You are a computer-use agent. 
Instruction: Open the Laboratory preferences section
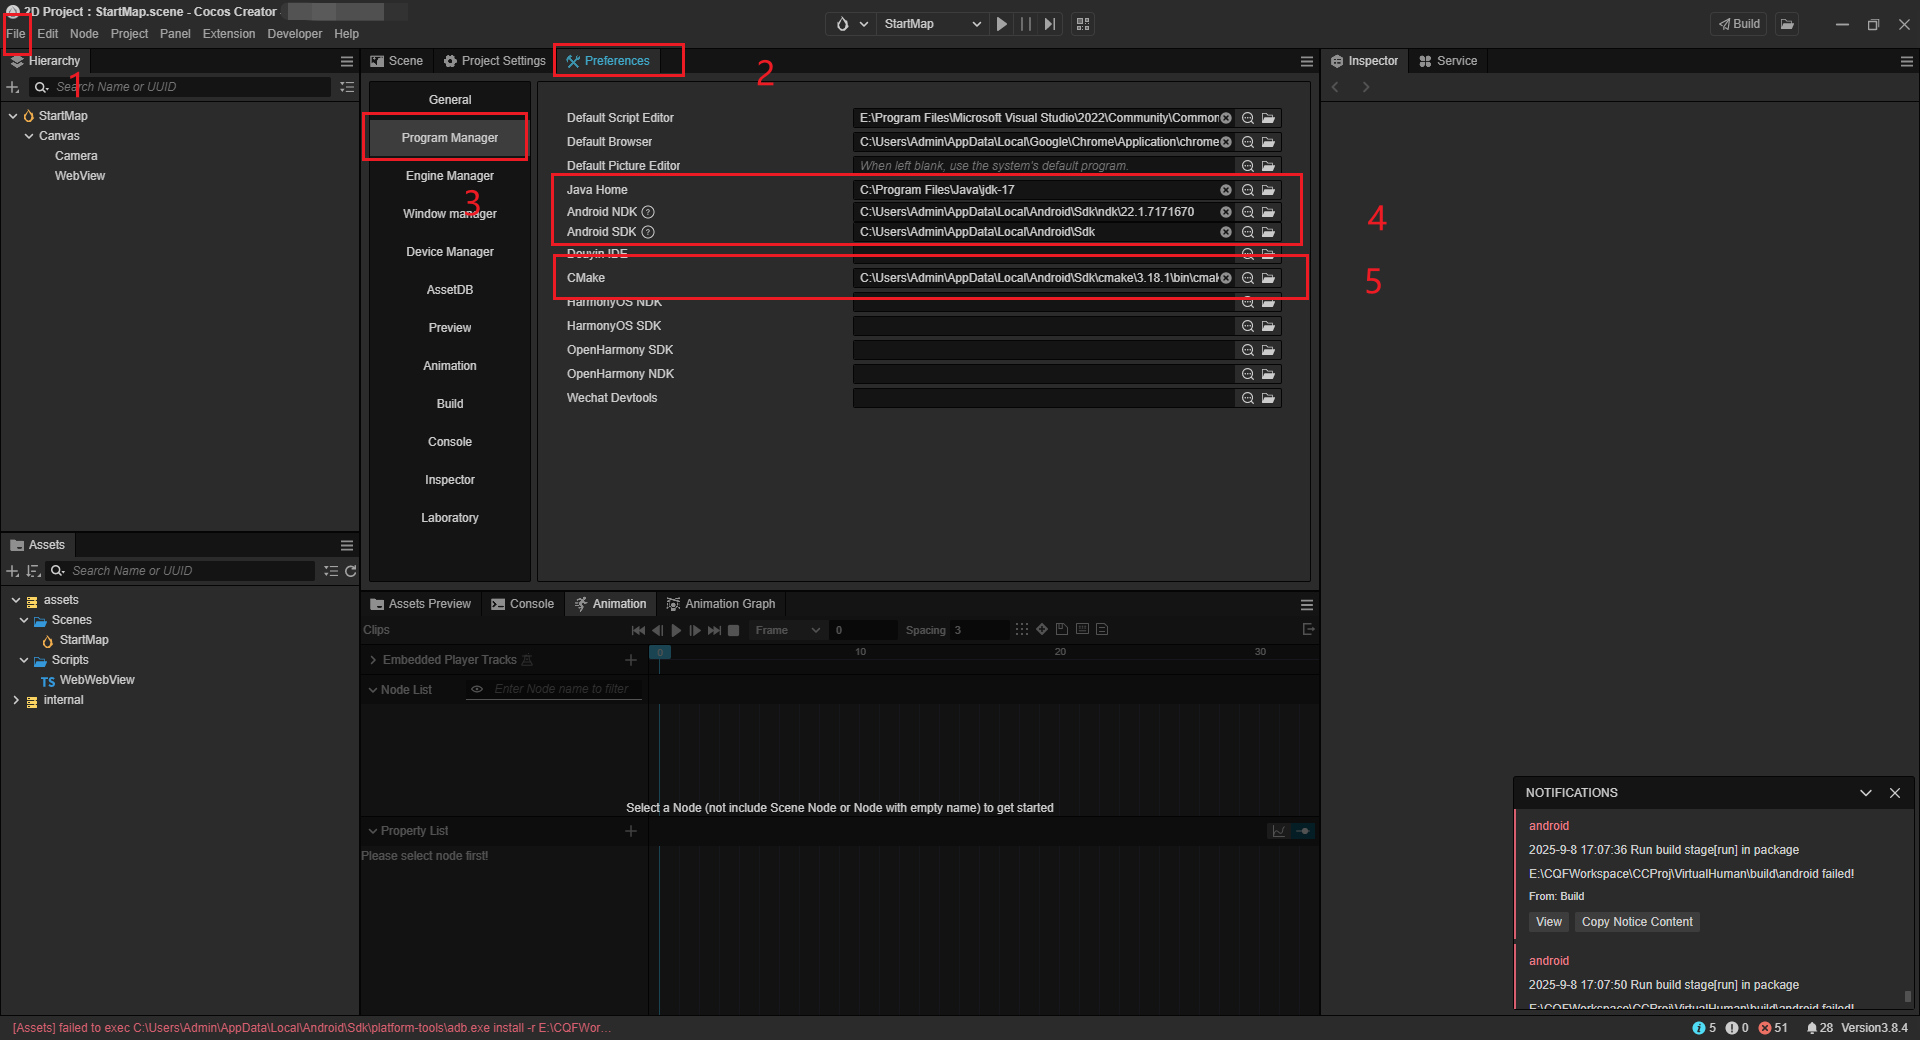(450, 518)
